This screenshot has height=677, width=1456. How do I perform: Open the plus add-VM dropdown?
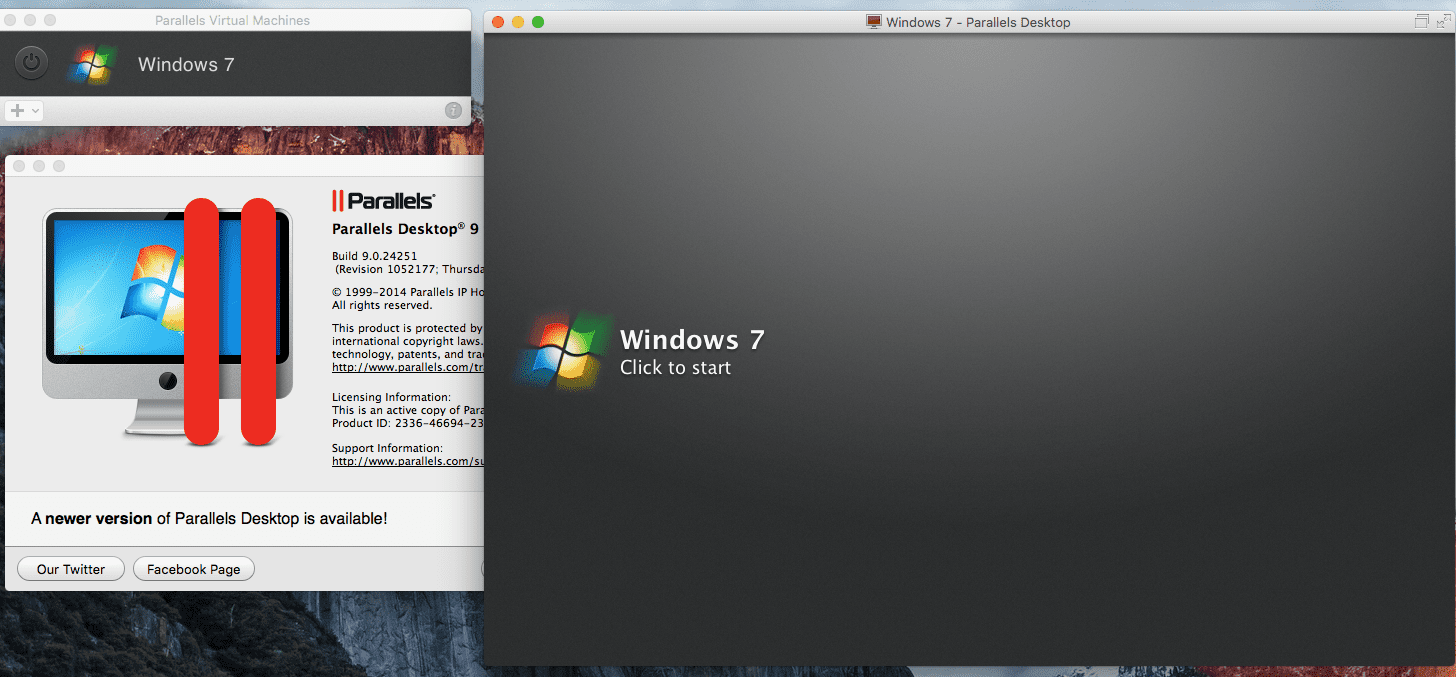tap(23, 111)
